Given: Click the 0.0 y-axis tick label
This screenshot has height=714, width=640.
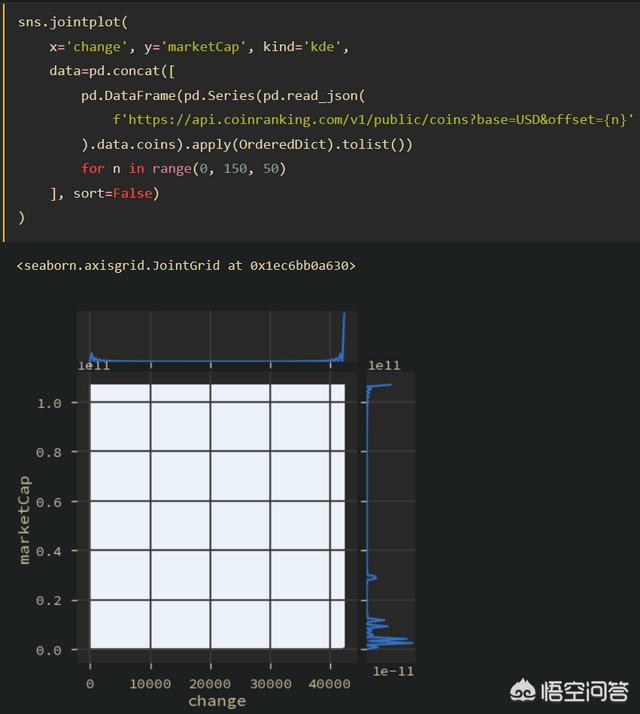Looking at the screenshot, I should point(49,650).
